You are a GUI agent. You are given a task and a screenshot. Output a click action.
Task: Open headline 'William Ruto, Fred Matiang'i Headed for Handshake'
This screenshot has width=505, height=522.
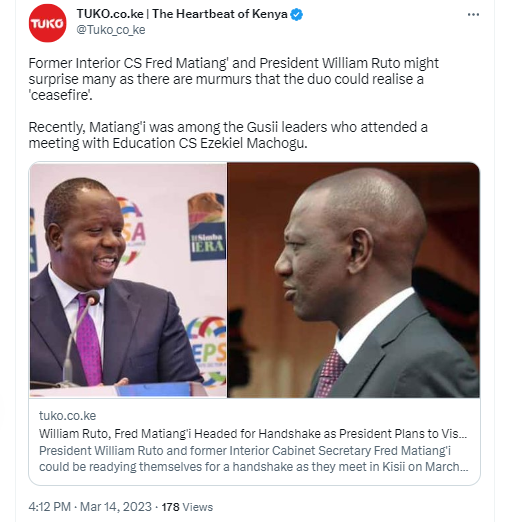pos(253,434)
